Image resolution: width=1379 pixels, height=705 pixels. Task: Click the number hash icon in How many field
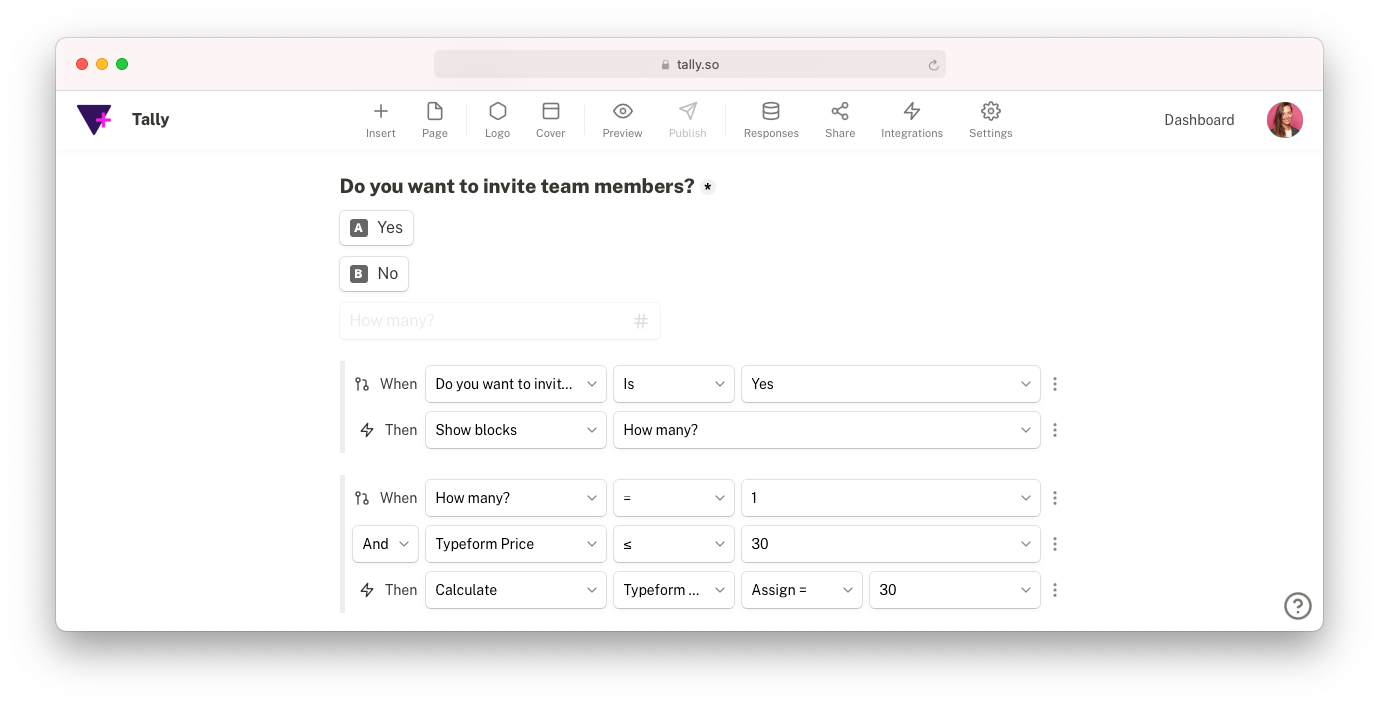click(x=641, y=321)
